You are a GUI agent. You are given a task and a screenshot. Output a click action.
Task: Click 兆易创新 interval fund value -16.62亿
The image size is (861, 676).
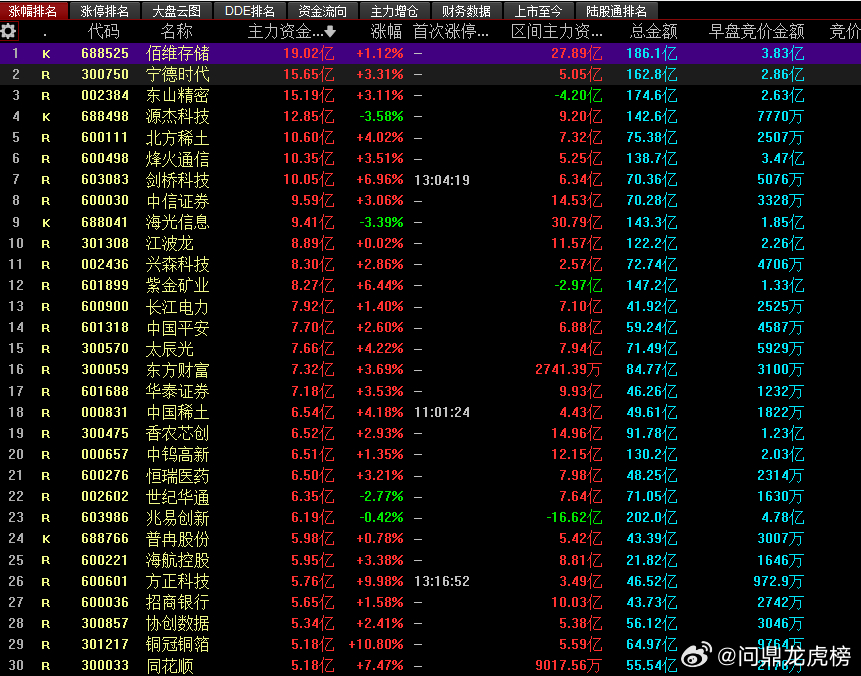574,517
